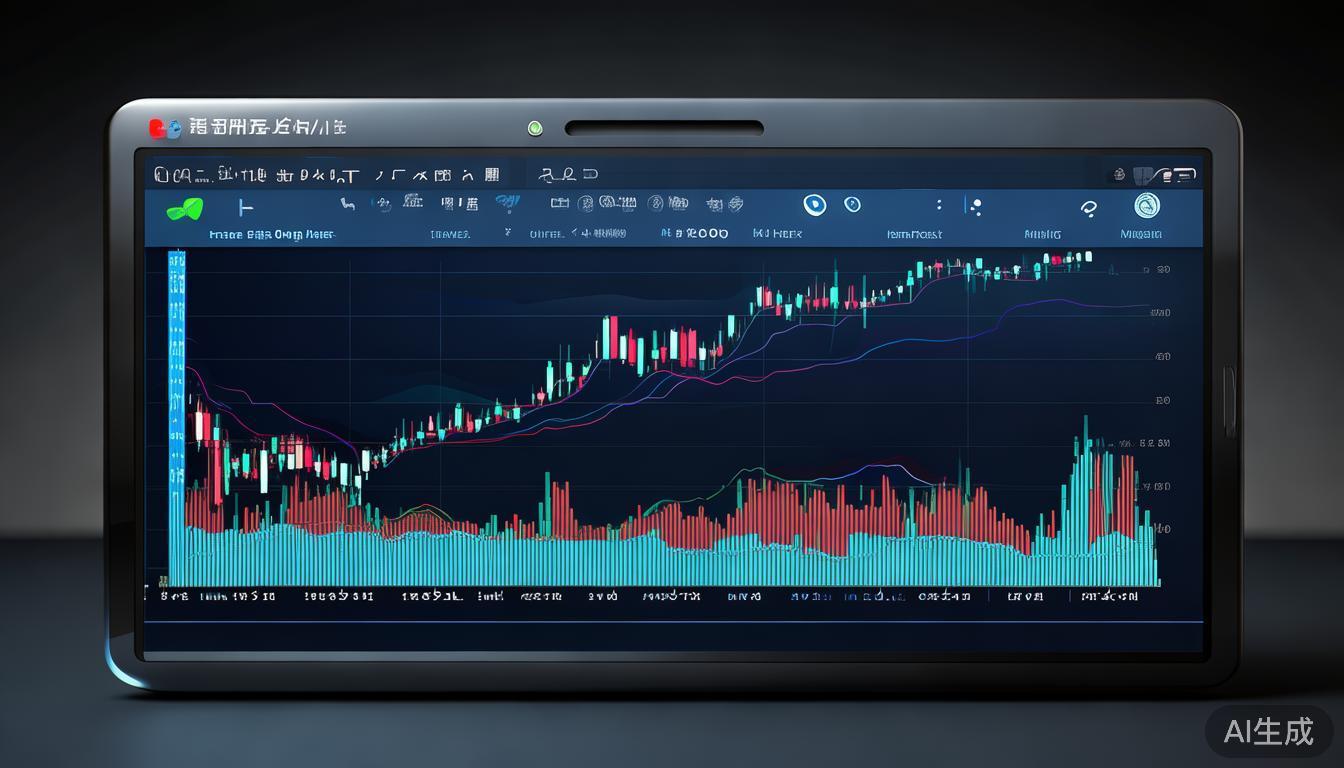Click the label below the curly loop icon

pos(1042,234)
